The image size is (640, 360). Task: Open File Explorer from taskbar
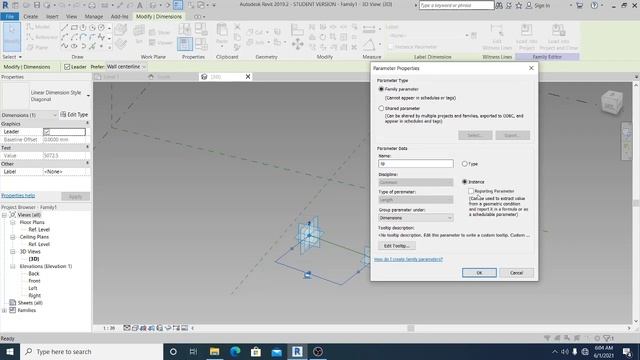(x=214, y=351)
